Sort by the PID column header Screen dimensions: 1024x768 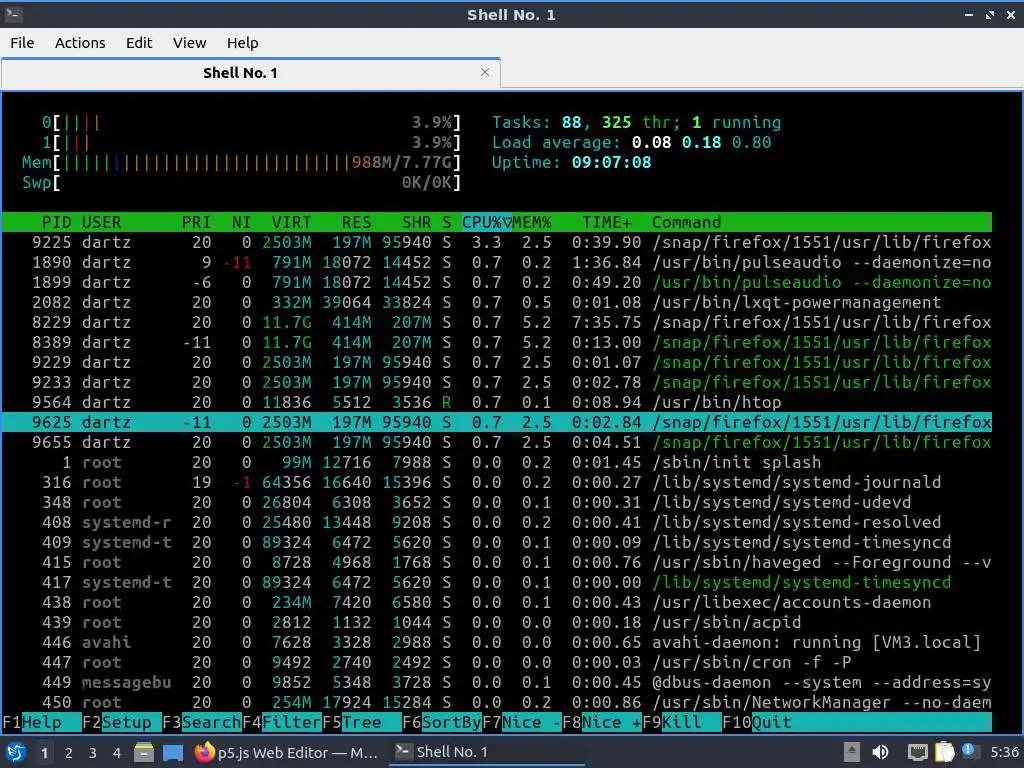[x=56, y=222]
